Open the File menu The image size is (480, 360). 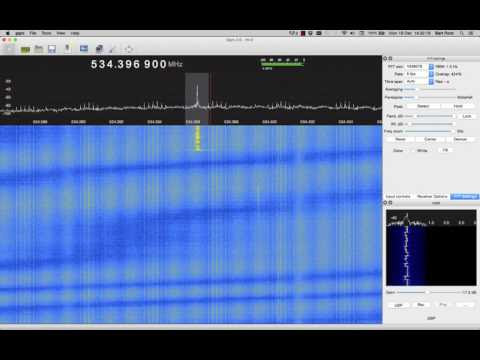tap(33, 33)
